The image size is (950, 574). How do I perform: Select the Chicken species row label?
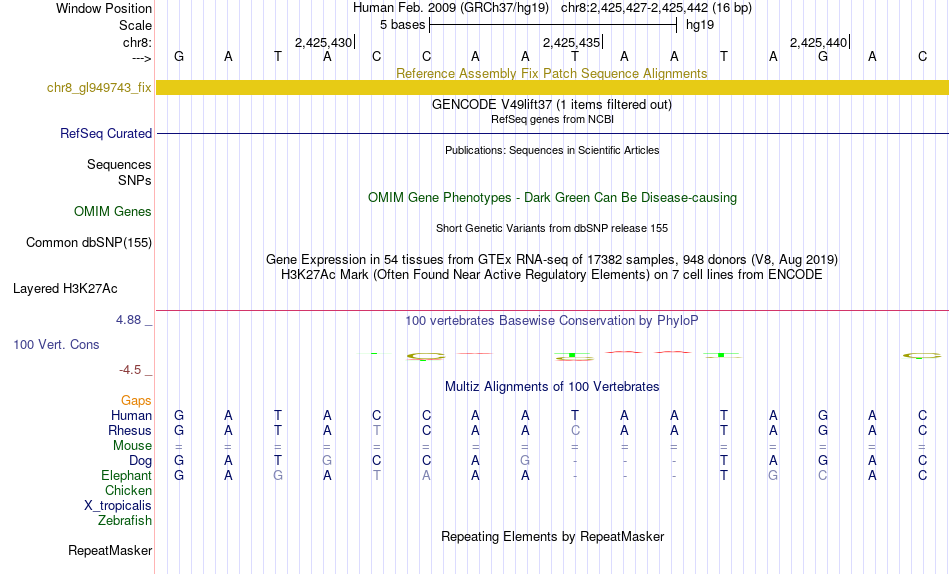coord(128,490)
